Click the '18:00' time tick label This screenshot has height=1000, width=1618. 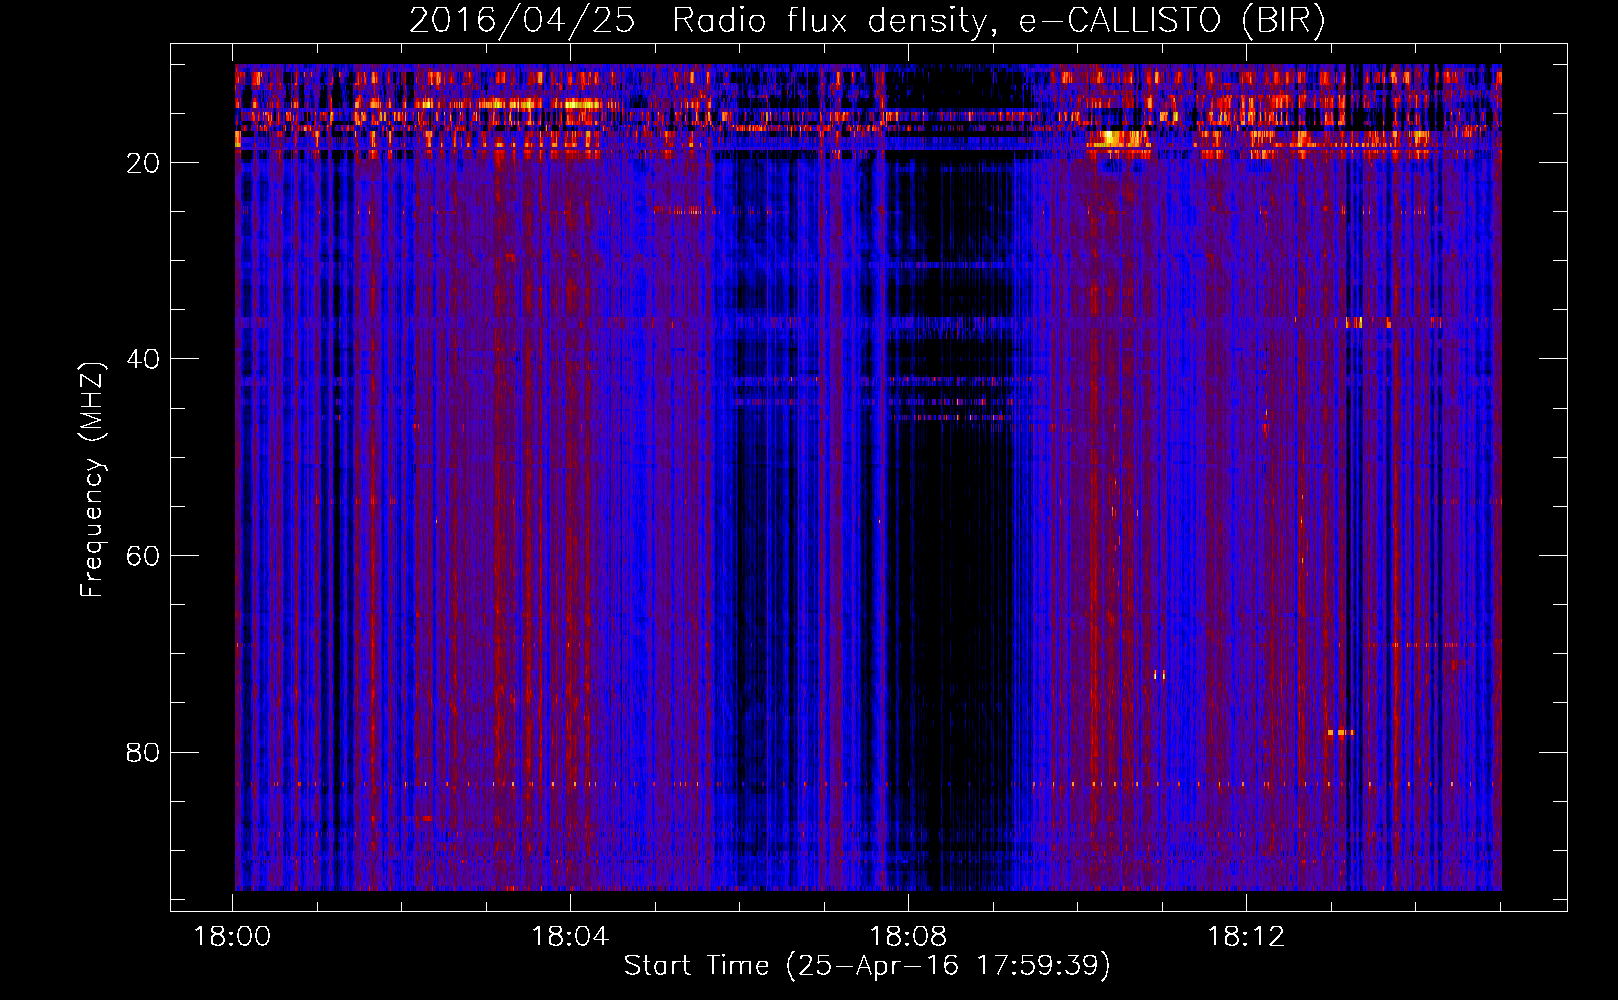tap(232, 937)
